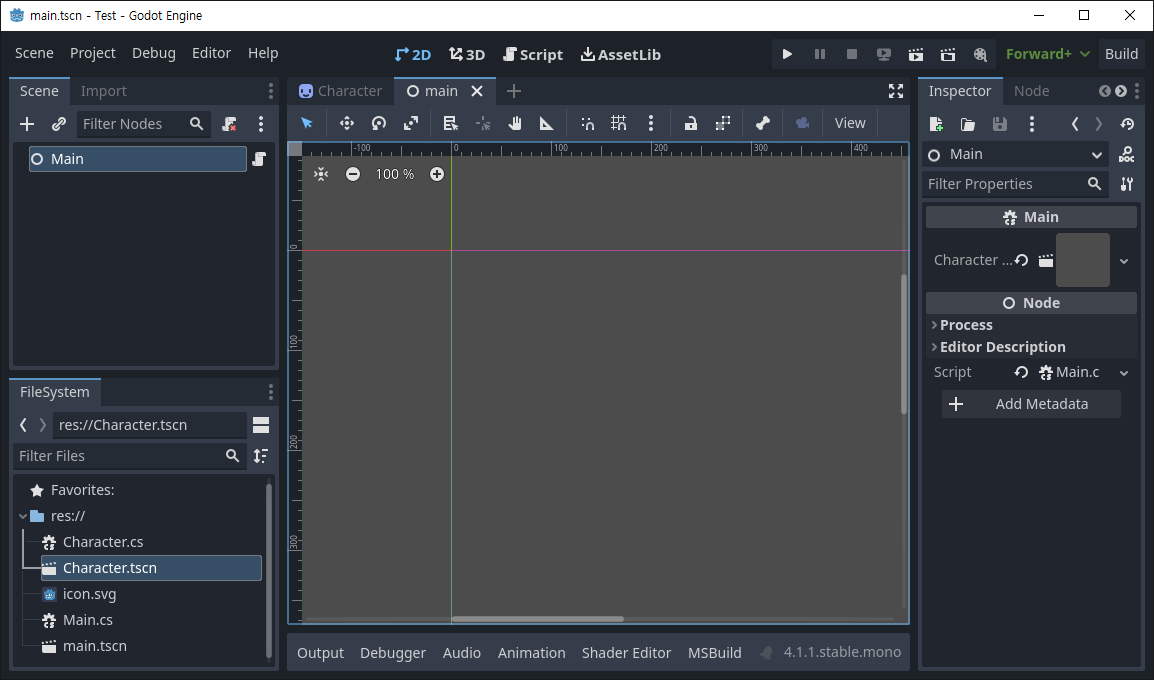Click the Add Metadata button
The width and height of the screenshot is (1154, 680).
point(1031,404)
